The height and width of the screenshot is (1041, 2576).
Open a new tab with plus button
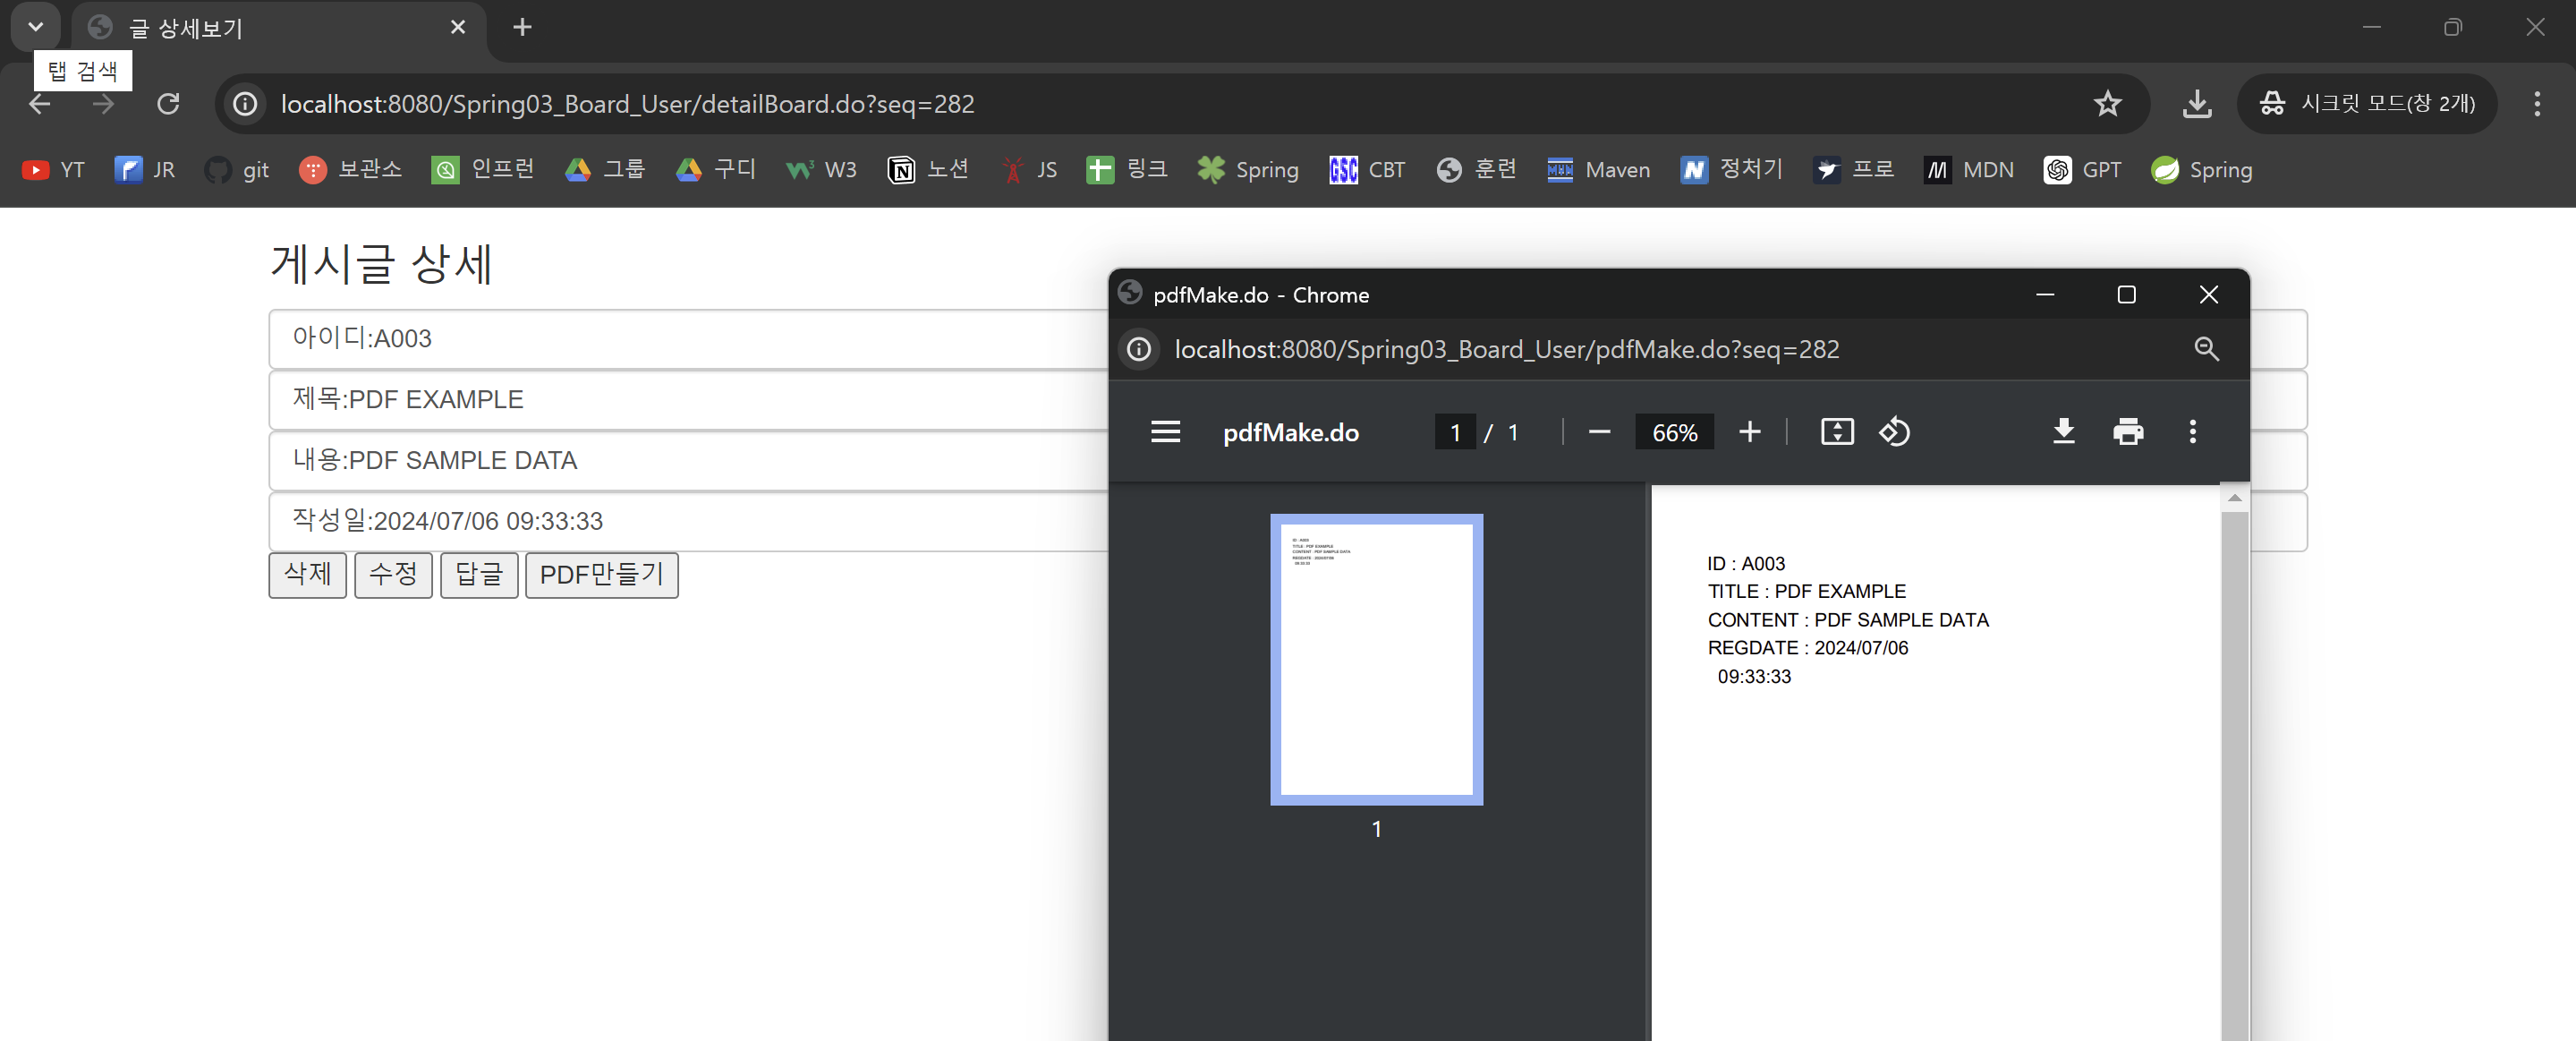click(522, 27)
